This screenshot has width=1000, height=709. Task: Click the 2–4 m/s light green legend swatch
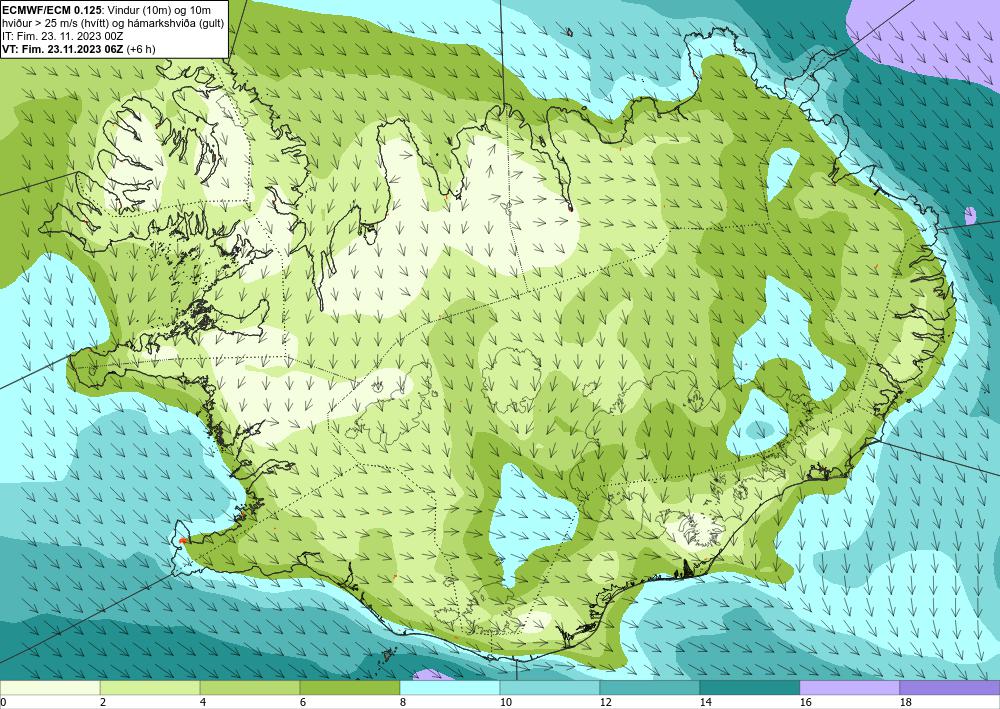point(150,687)
